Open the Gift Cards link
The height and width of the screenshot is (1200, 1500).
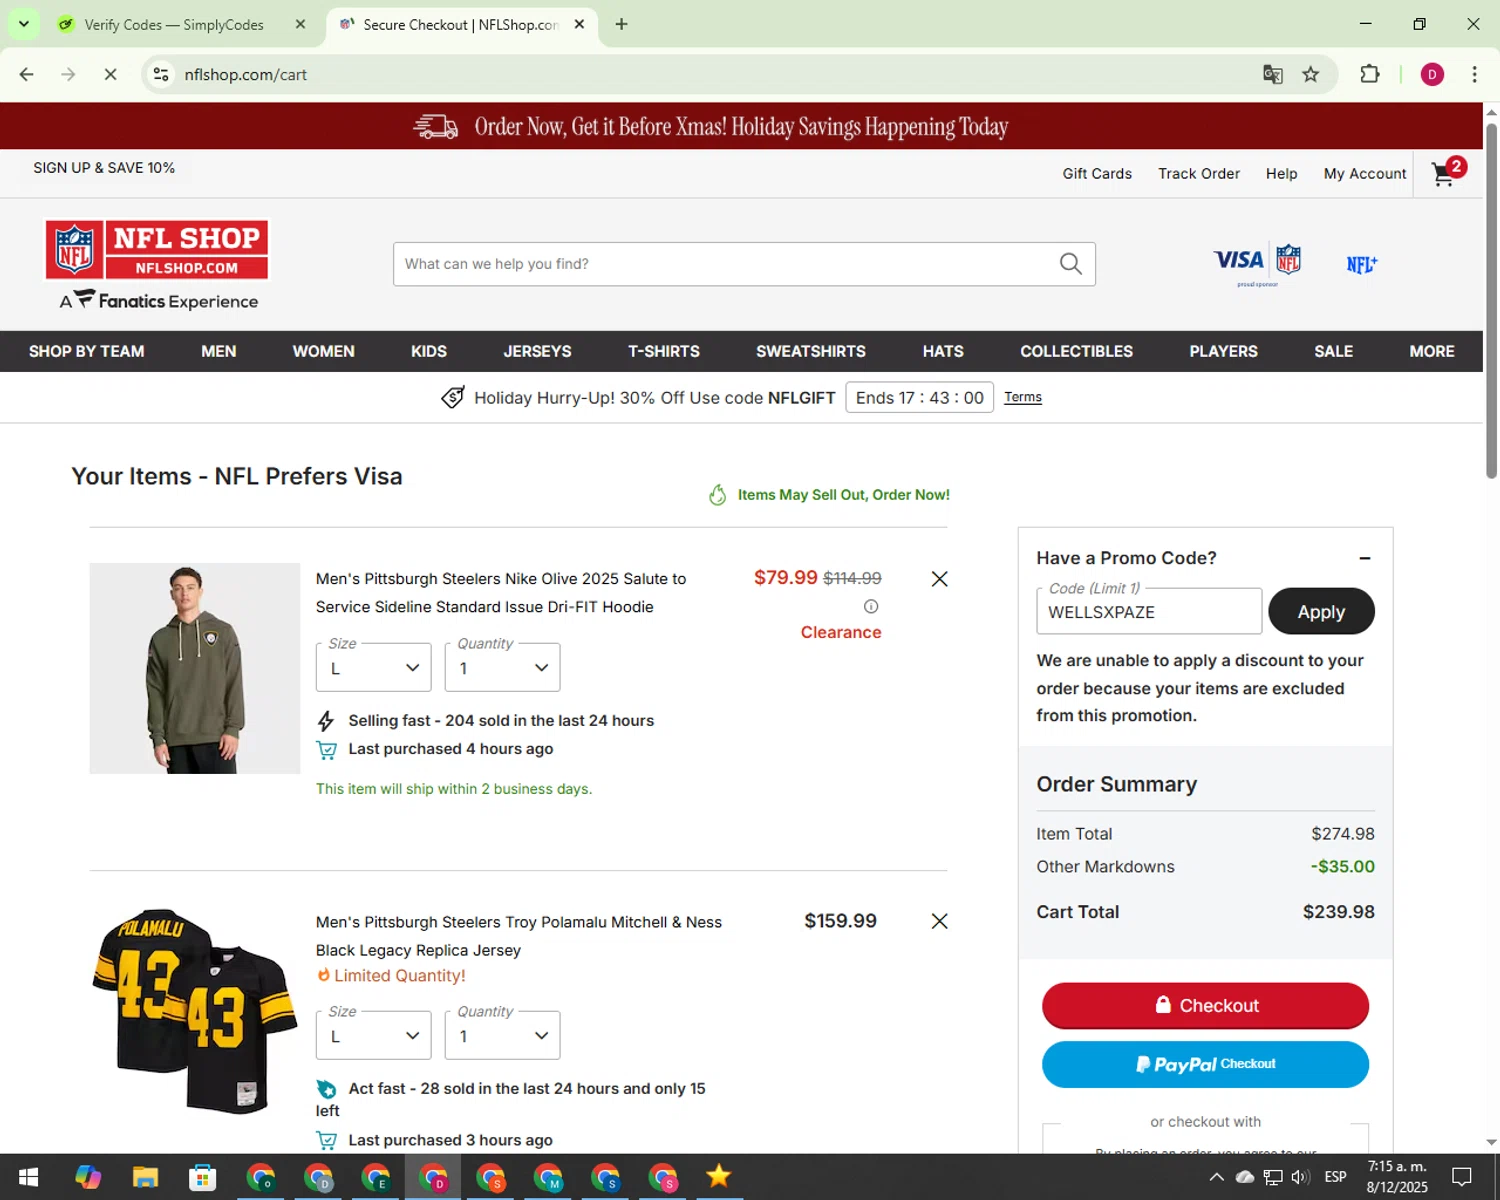(1097, 173)
